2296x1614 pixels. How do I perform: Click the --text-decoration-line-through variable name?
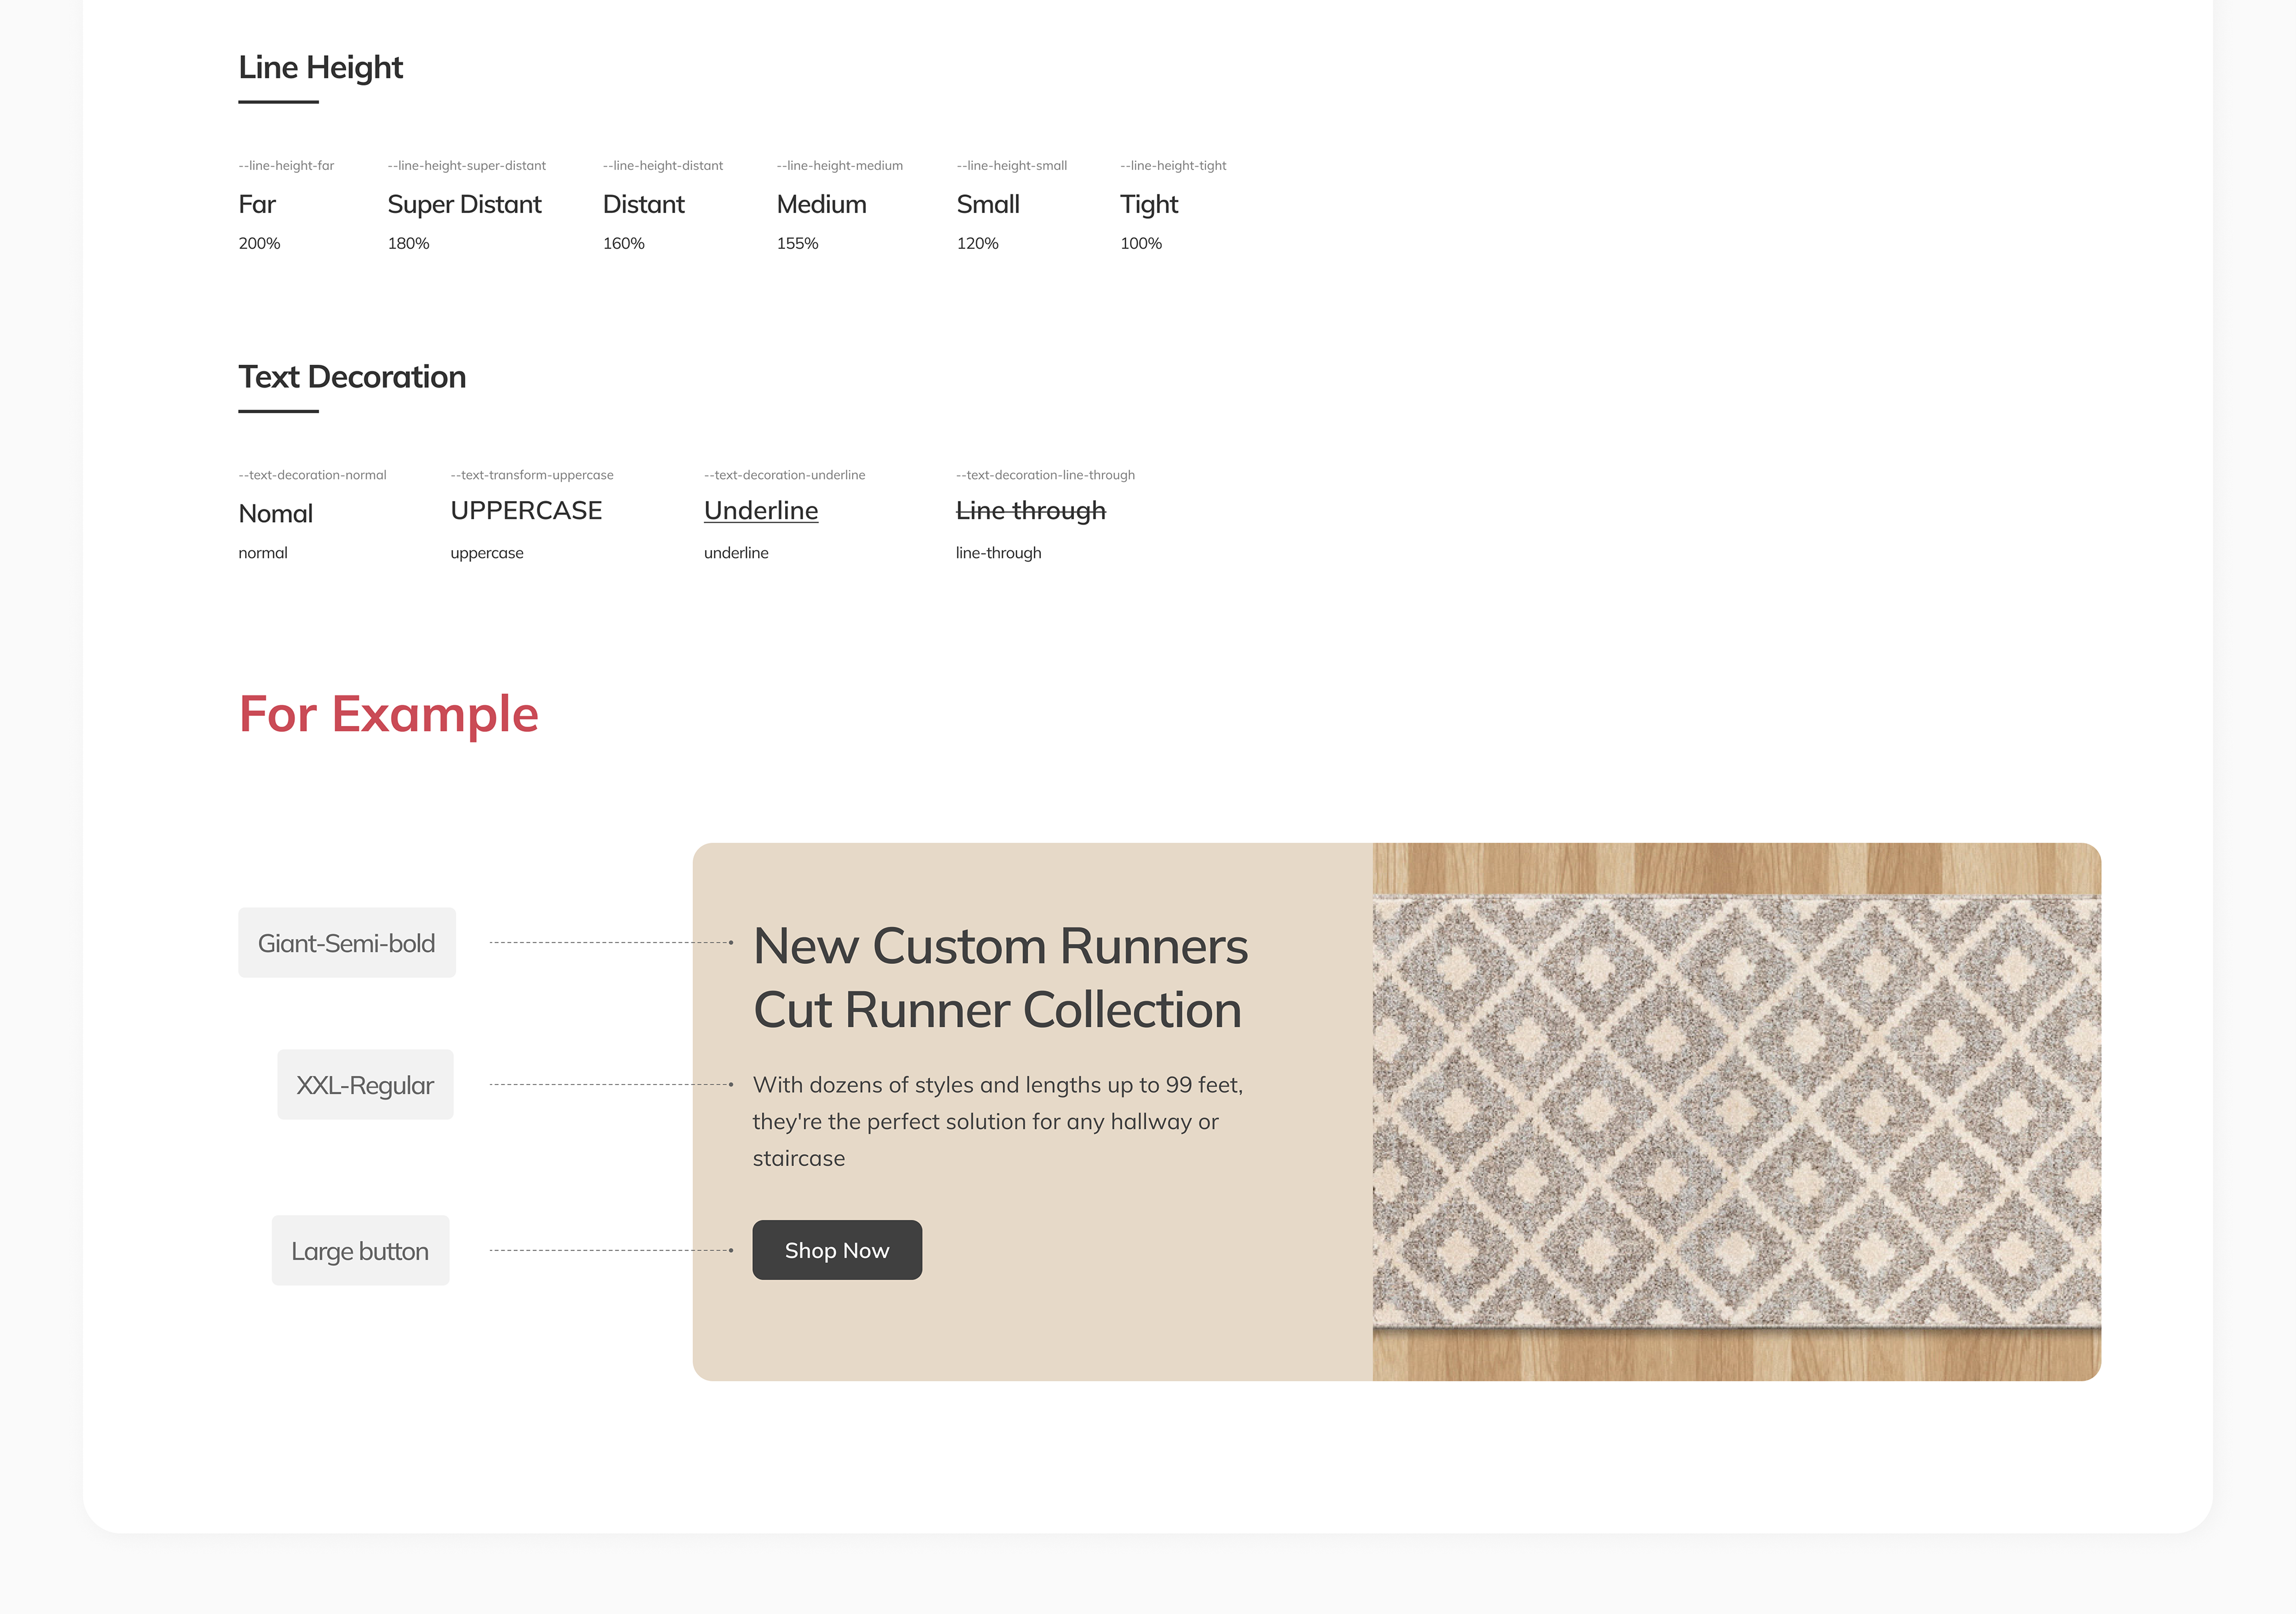click(1045, 475)
